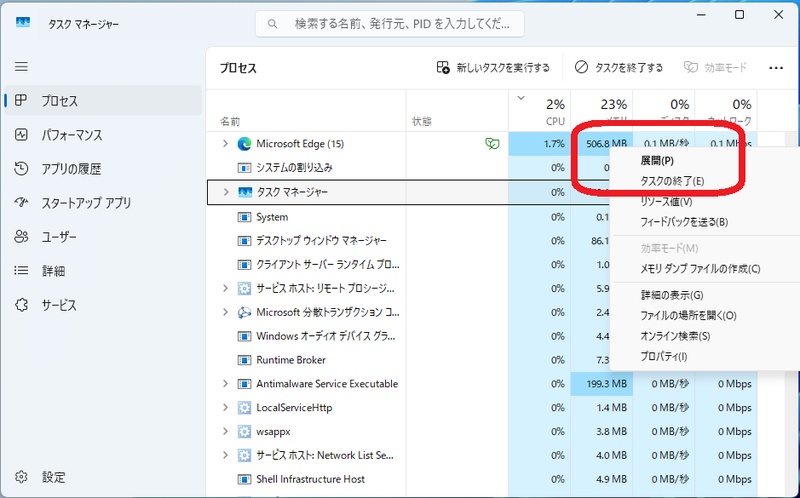800x498 pixels.
Task: Click the タスク マネージャー process row icon
Action: click(x=245, y=192)
